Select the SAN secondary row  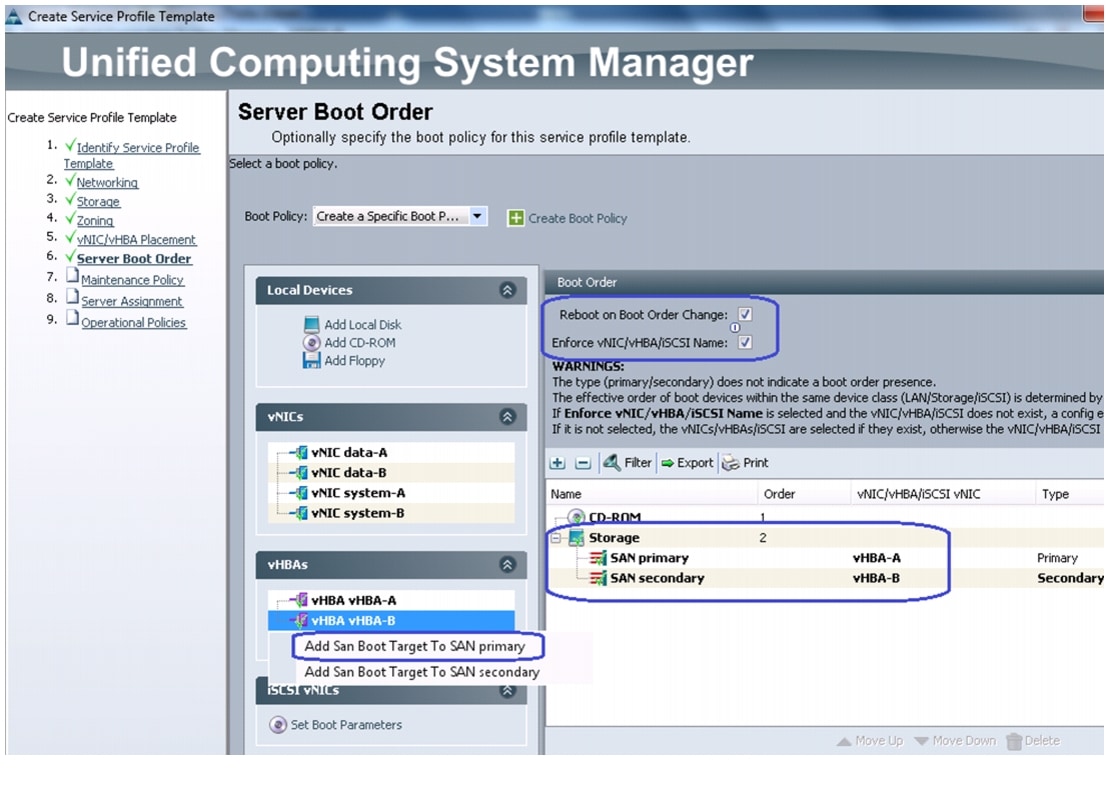[825, 578]
